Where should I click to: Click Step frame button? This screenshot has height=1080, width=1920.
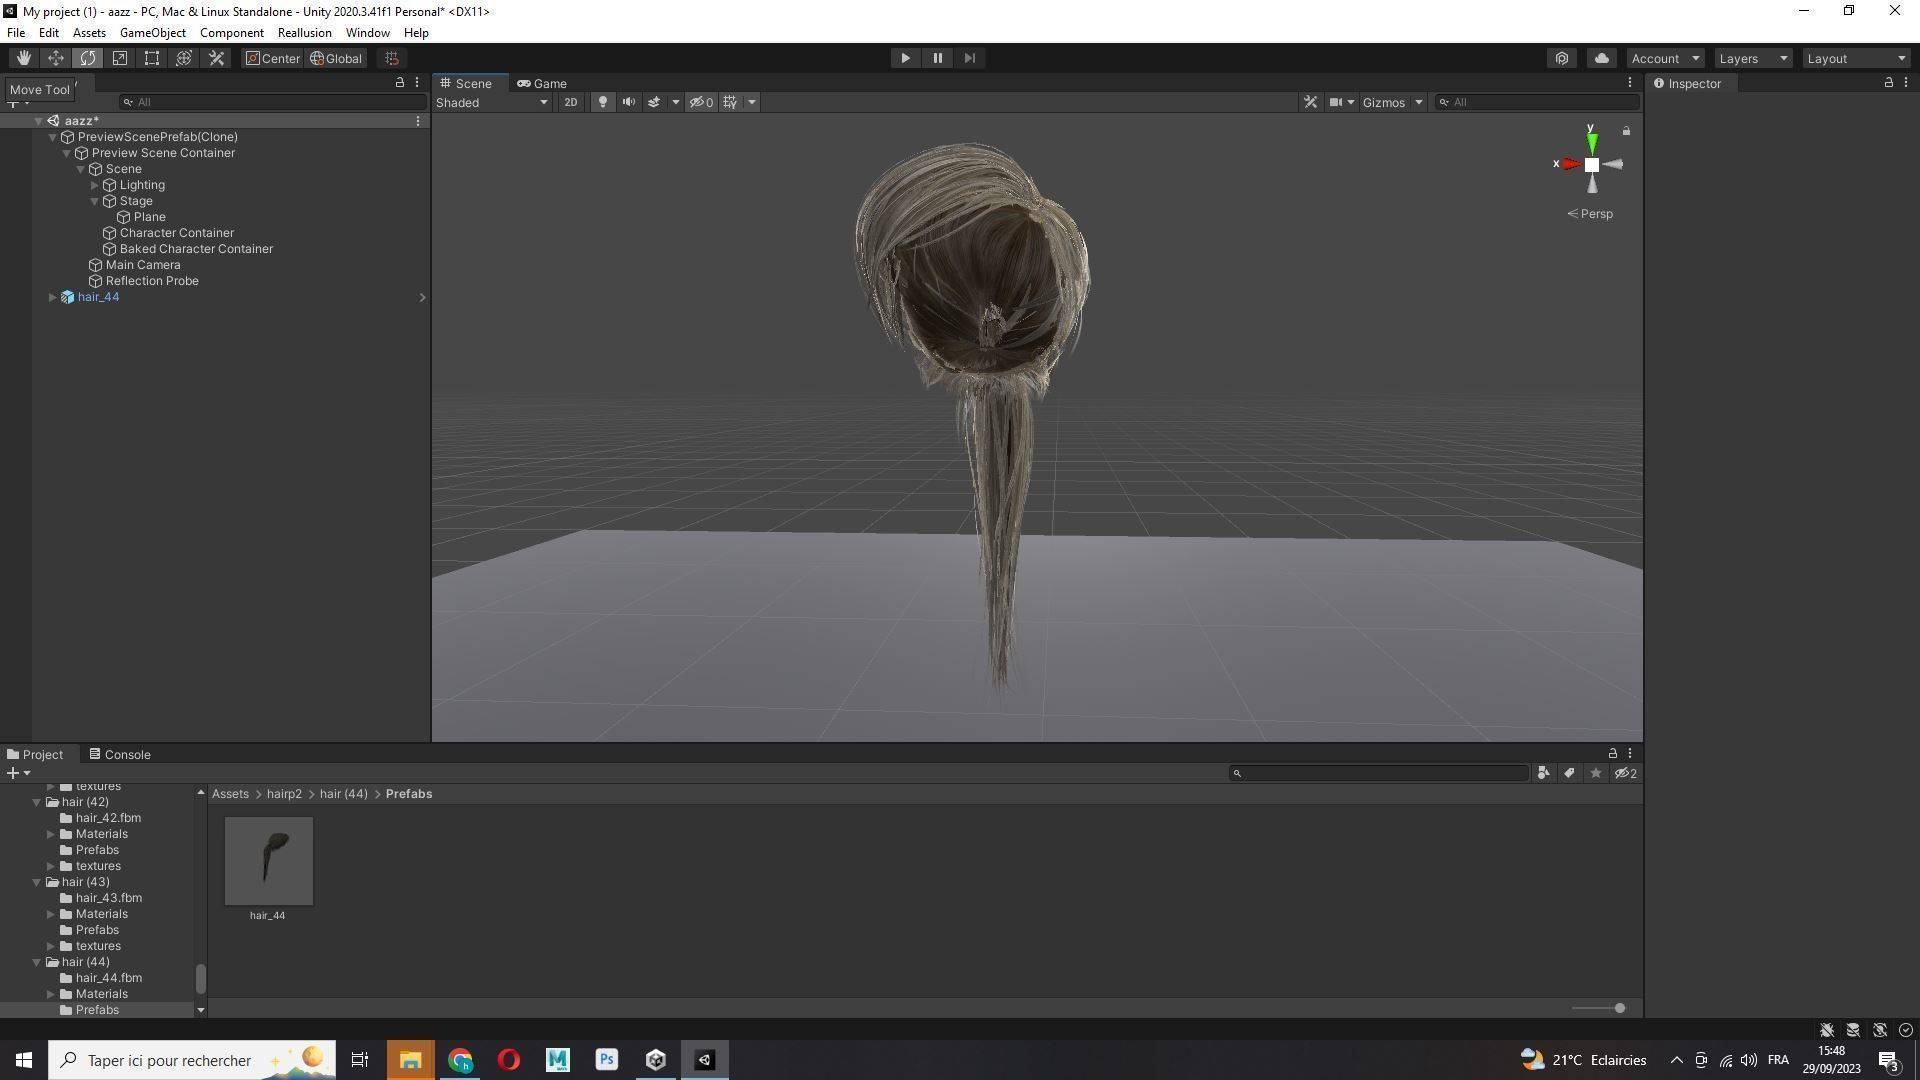tap(969, 58)
